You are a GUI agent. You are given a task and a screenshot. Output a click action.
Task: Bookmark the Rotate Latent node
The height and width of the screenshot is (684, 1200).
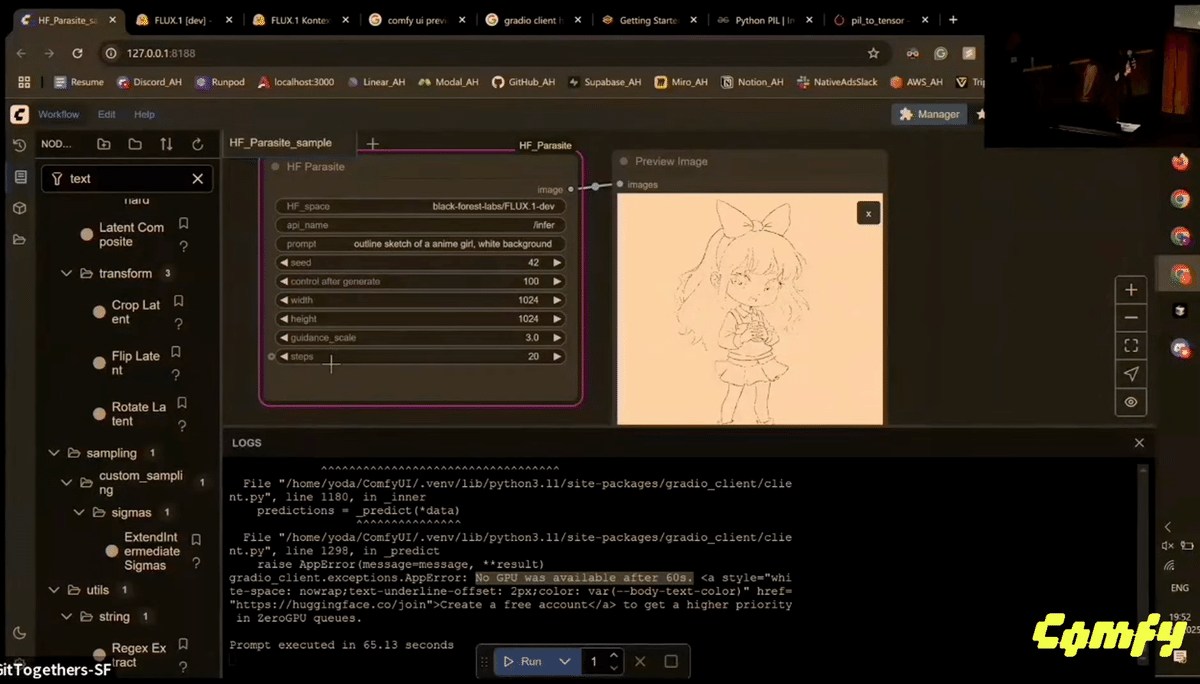coord(182,403)
